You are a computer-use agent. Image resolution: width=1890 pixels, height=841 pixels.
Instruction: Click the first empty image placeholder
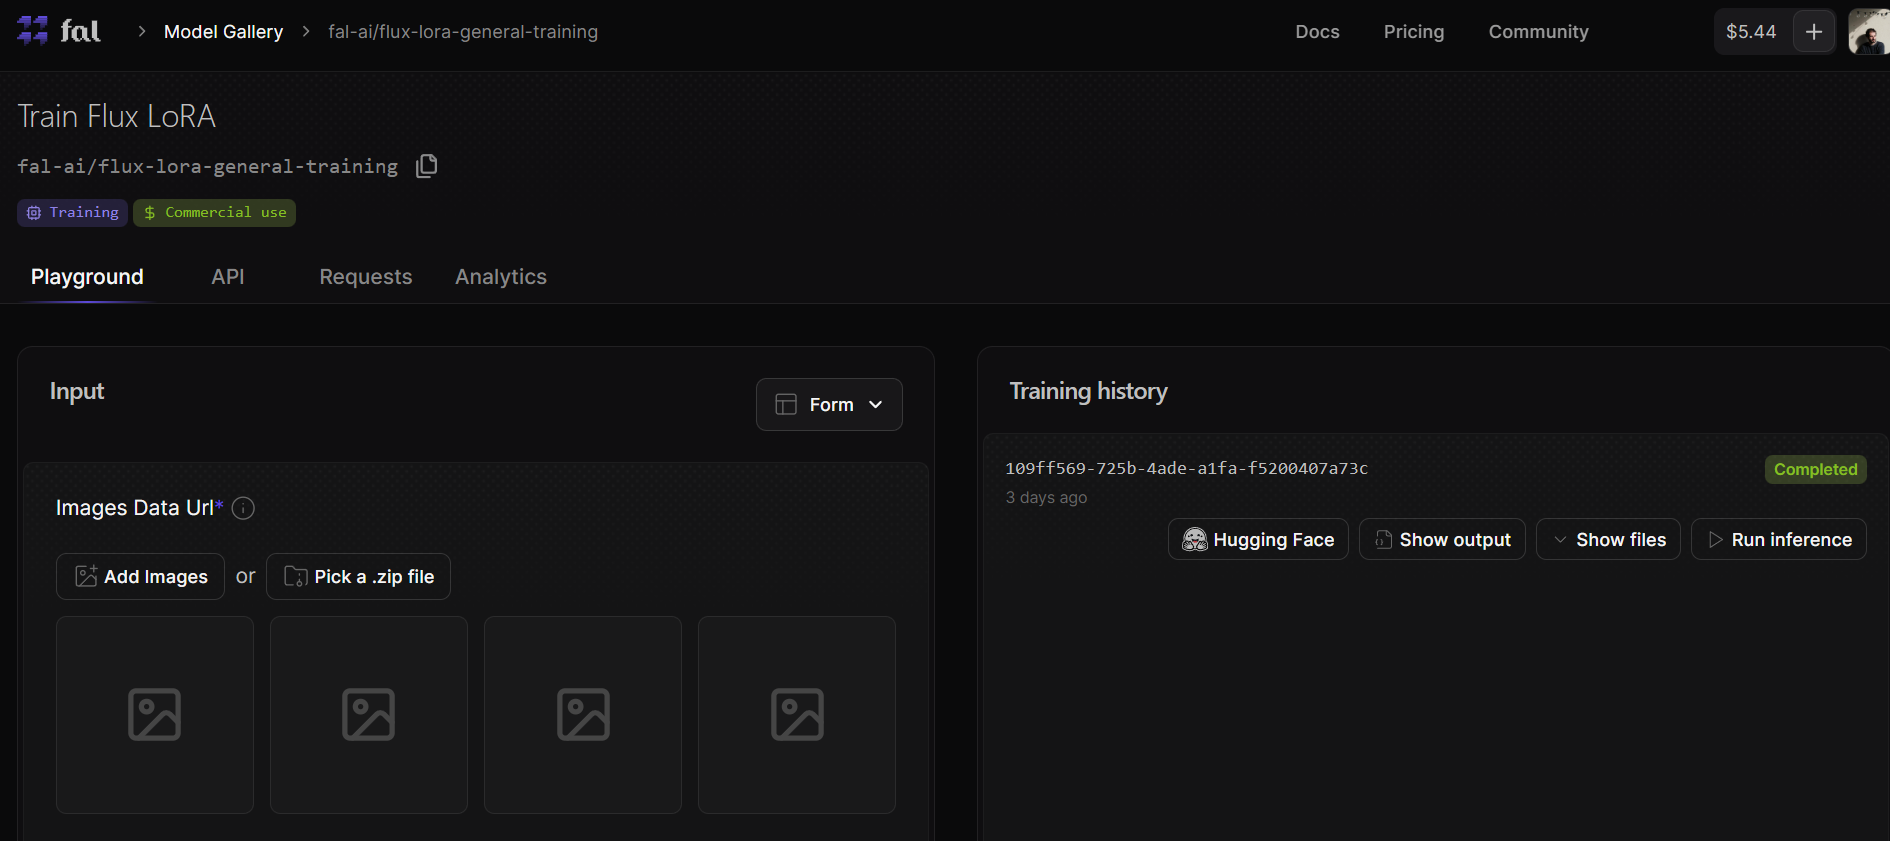[x=155, y=715]
